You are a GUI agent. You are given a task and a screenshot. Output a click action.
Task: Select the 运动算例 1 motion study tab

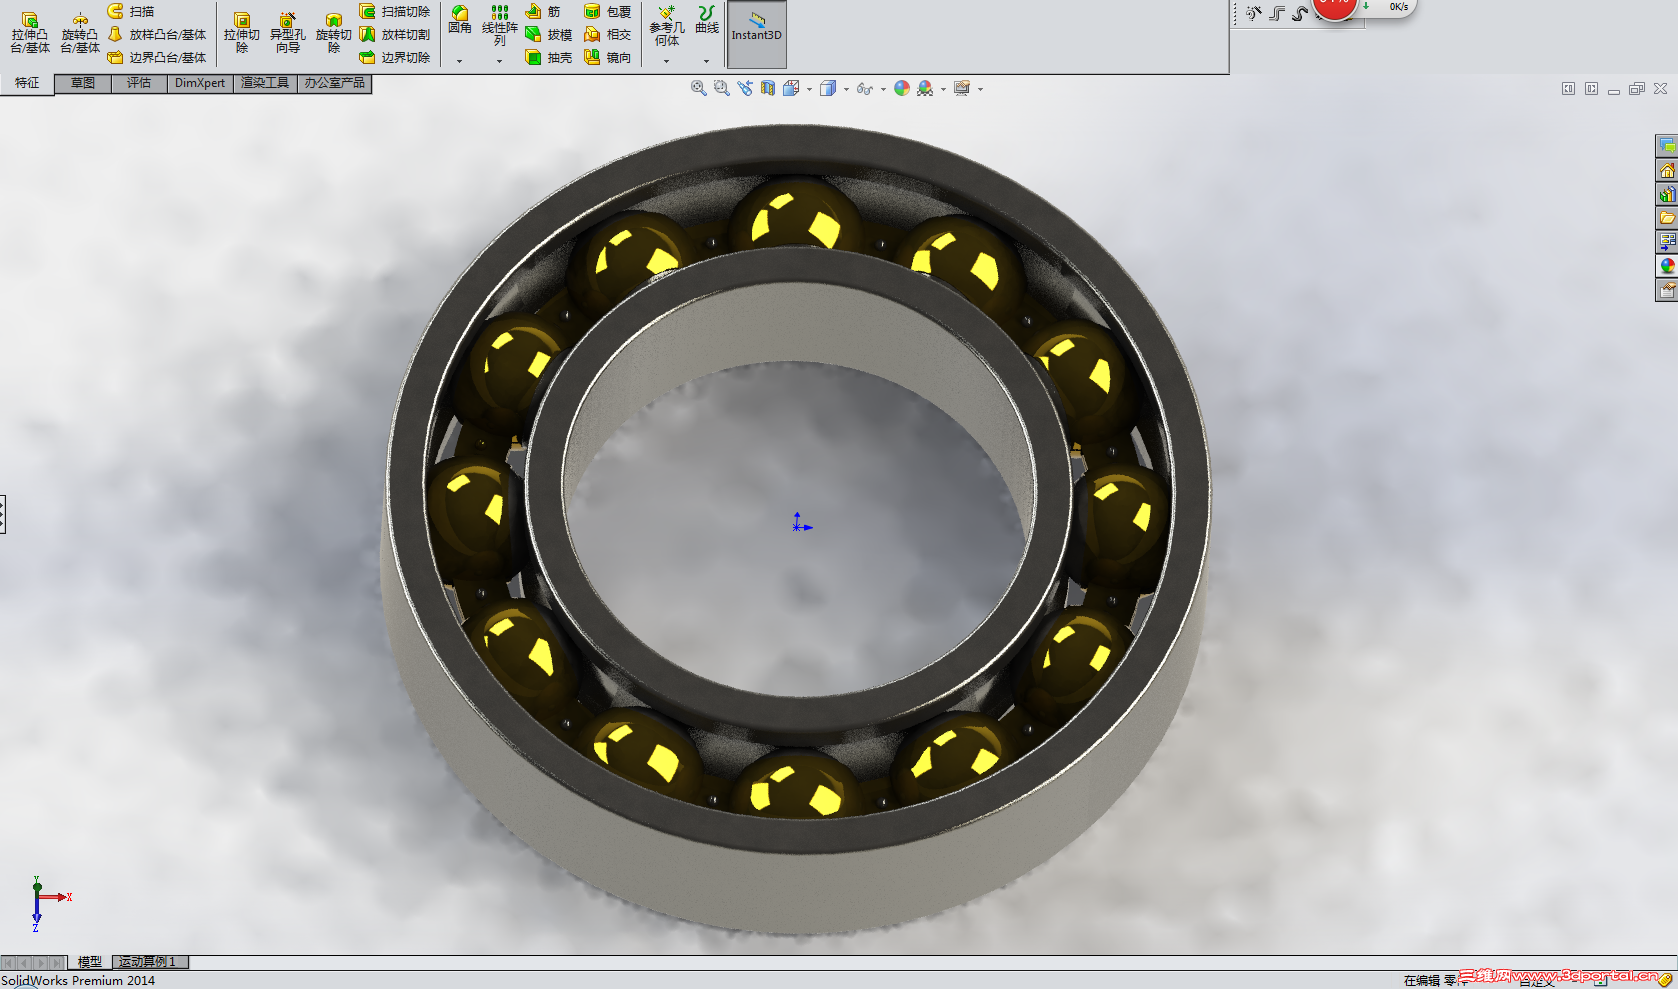tap(148, 962)
